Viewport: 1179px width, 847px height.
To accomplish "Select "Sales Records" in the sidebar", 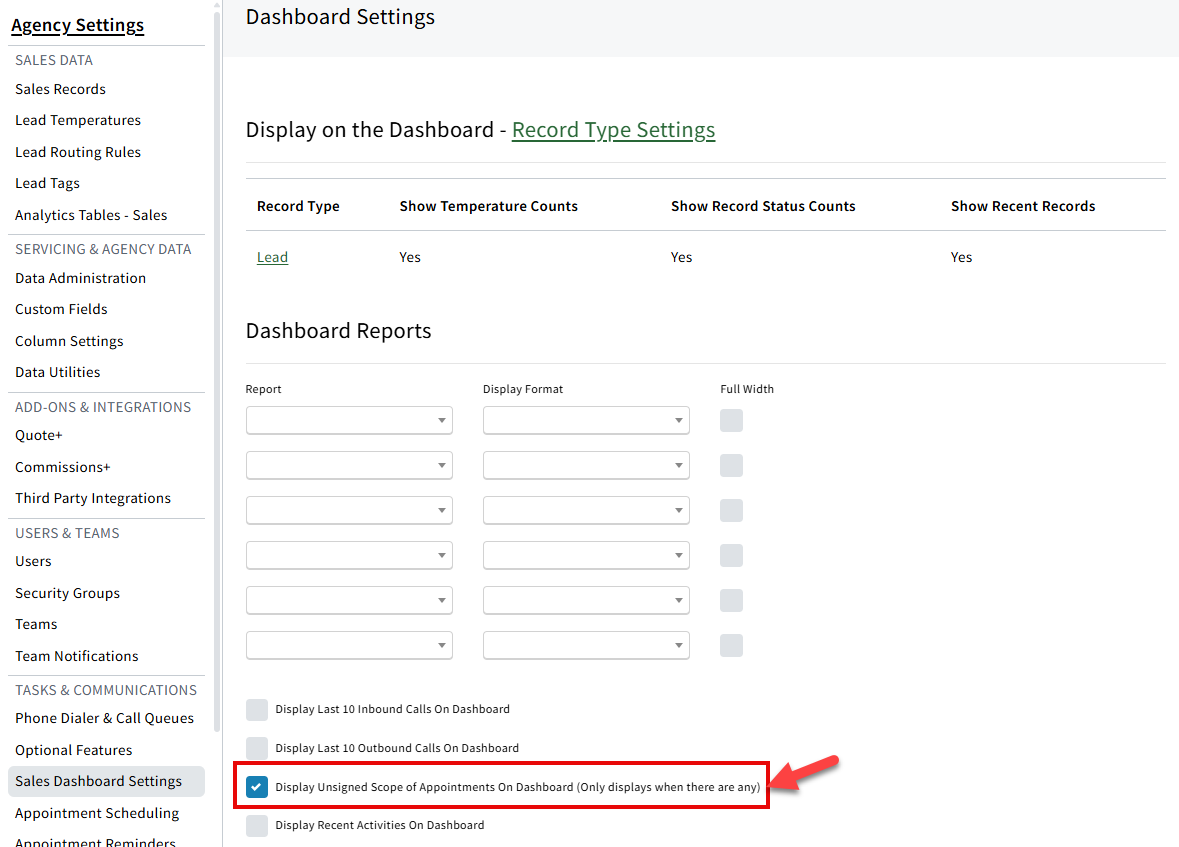I will [x=60, y=89].
